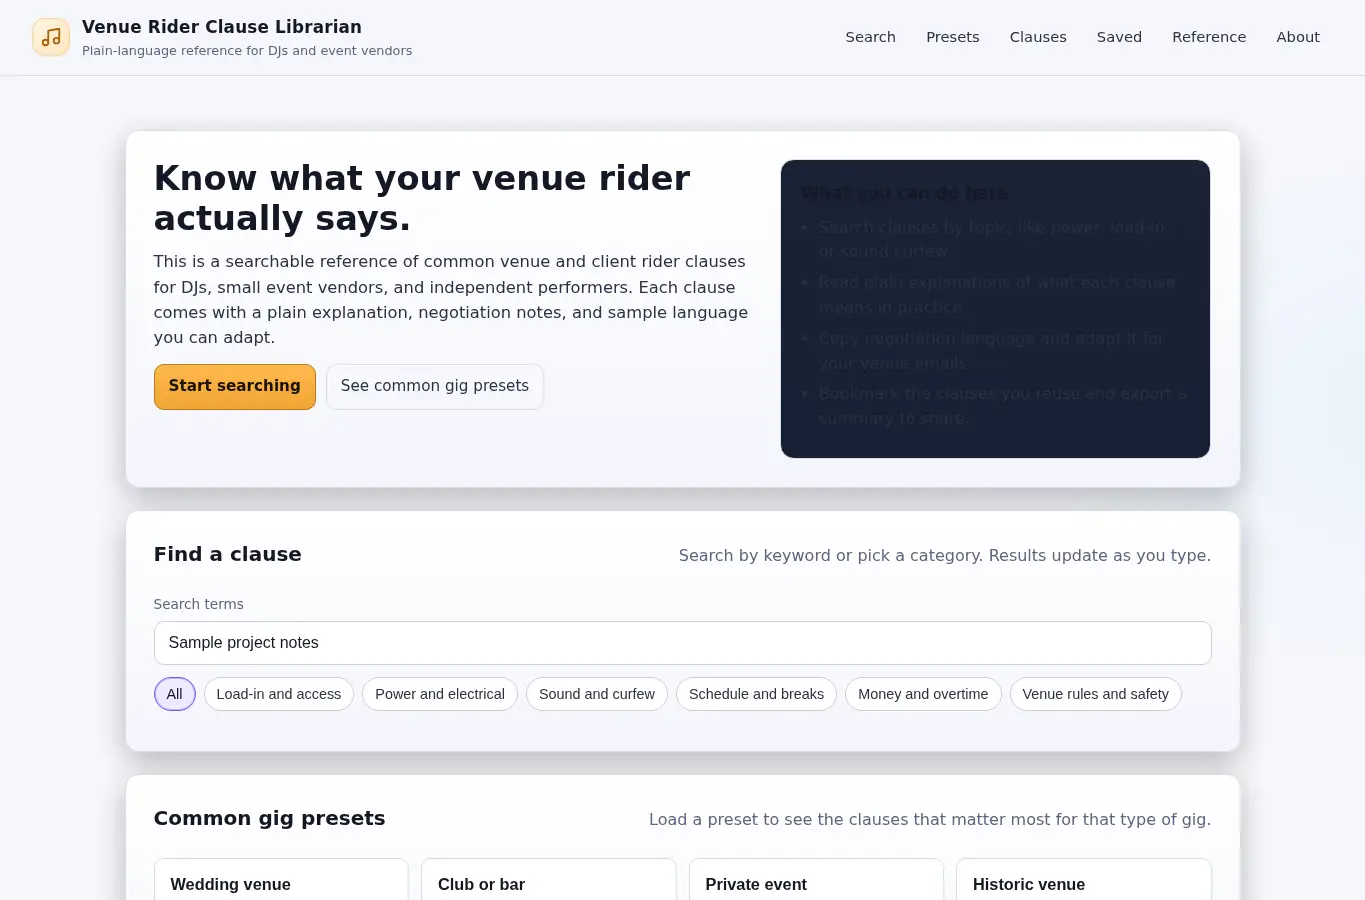
Task: Select the All category chip
Action: (x=174, y=694)
